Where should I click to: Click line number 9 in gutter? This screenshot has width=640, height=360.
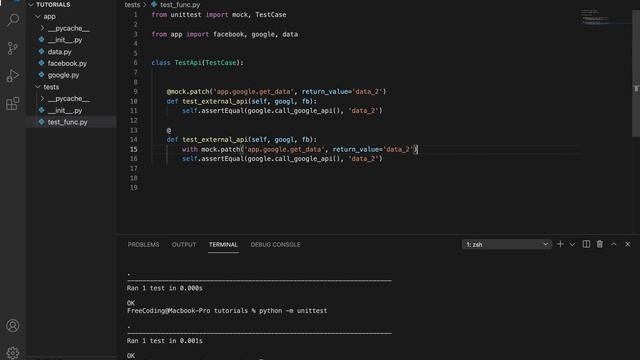click(x=136, y=91)
